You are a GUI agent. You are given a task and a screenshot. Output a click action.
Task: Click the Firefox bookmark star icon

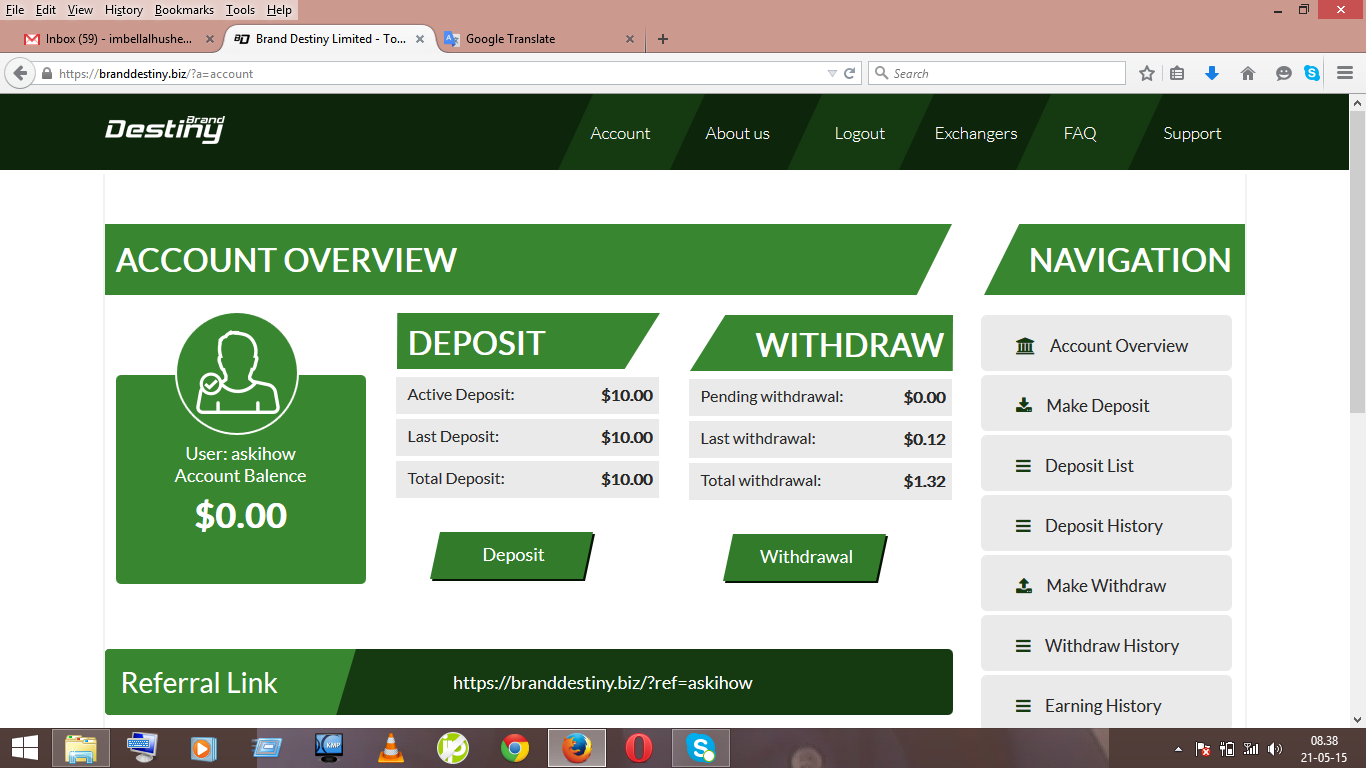coord(1147,73)
